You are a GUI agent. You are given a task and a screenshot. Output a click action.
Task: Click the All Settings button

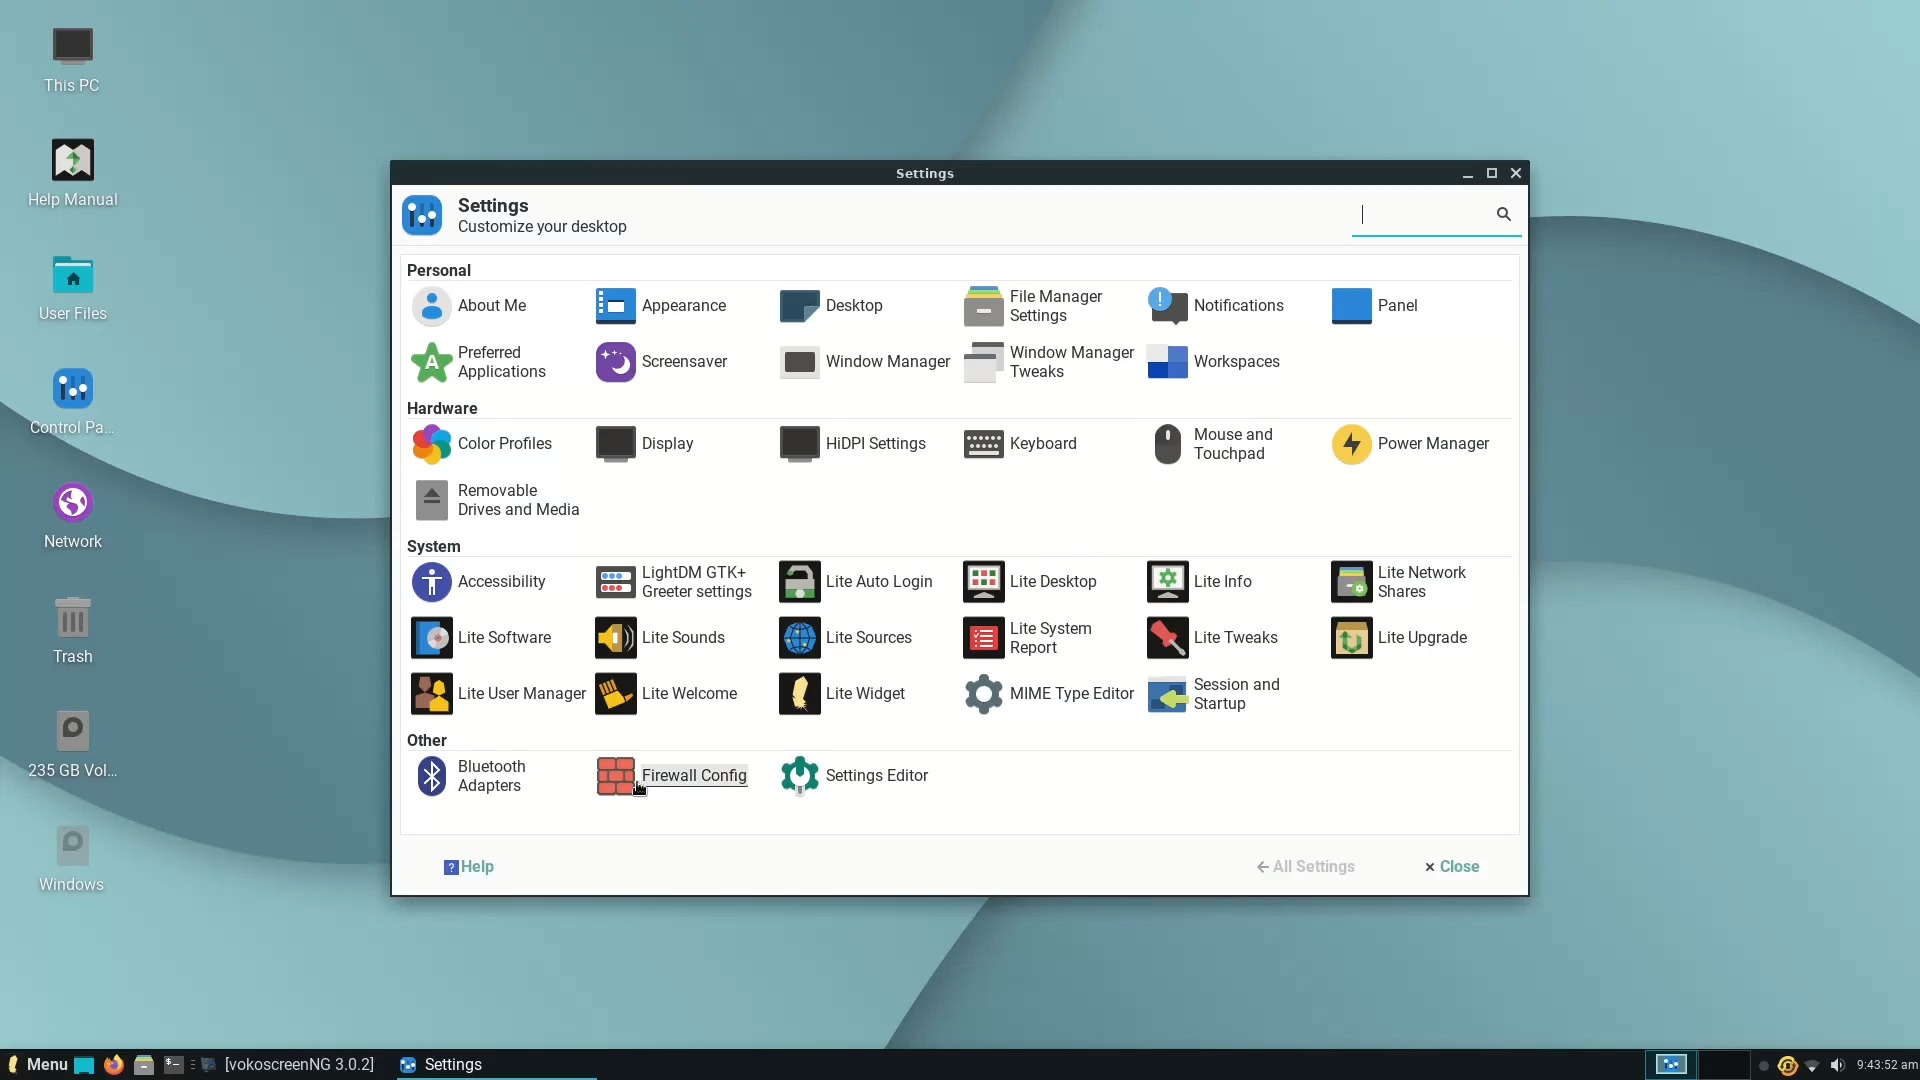click(x=1306, y=867)
